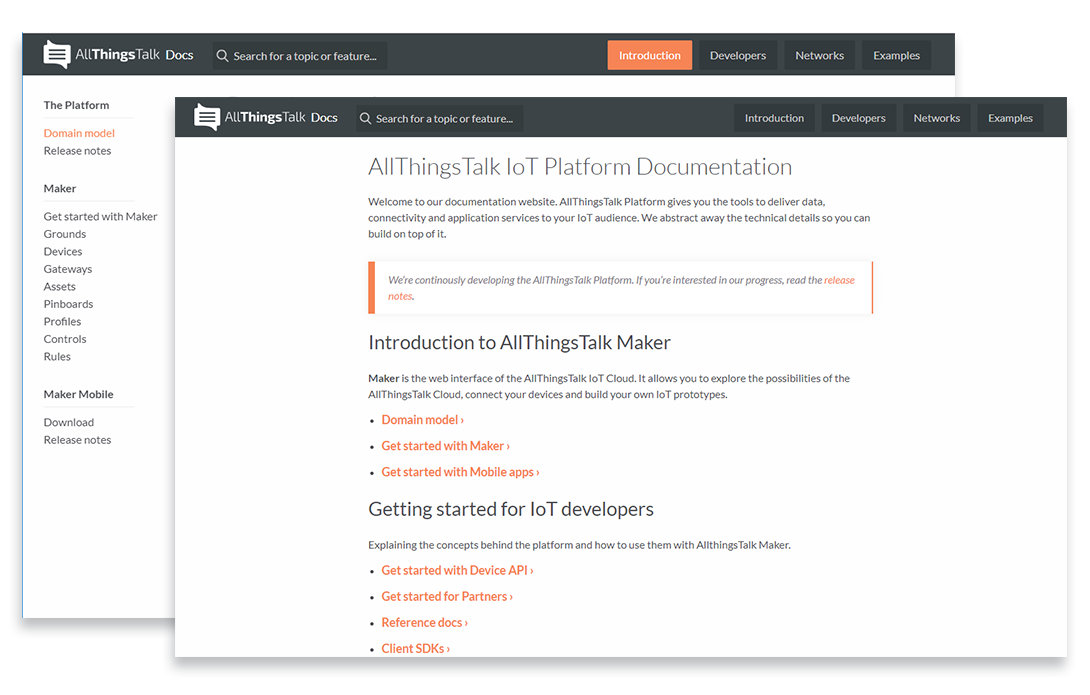Image resolution: width=1090 pixels, height=695 pixels.
Task: Open the Gateways sidebar entry
Action: 67,268
